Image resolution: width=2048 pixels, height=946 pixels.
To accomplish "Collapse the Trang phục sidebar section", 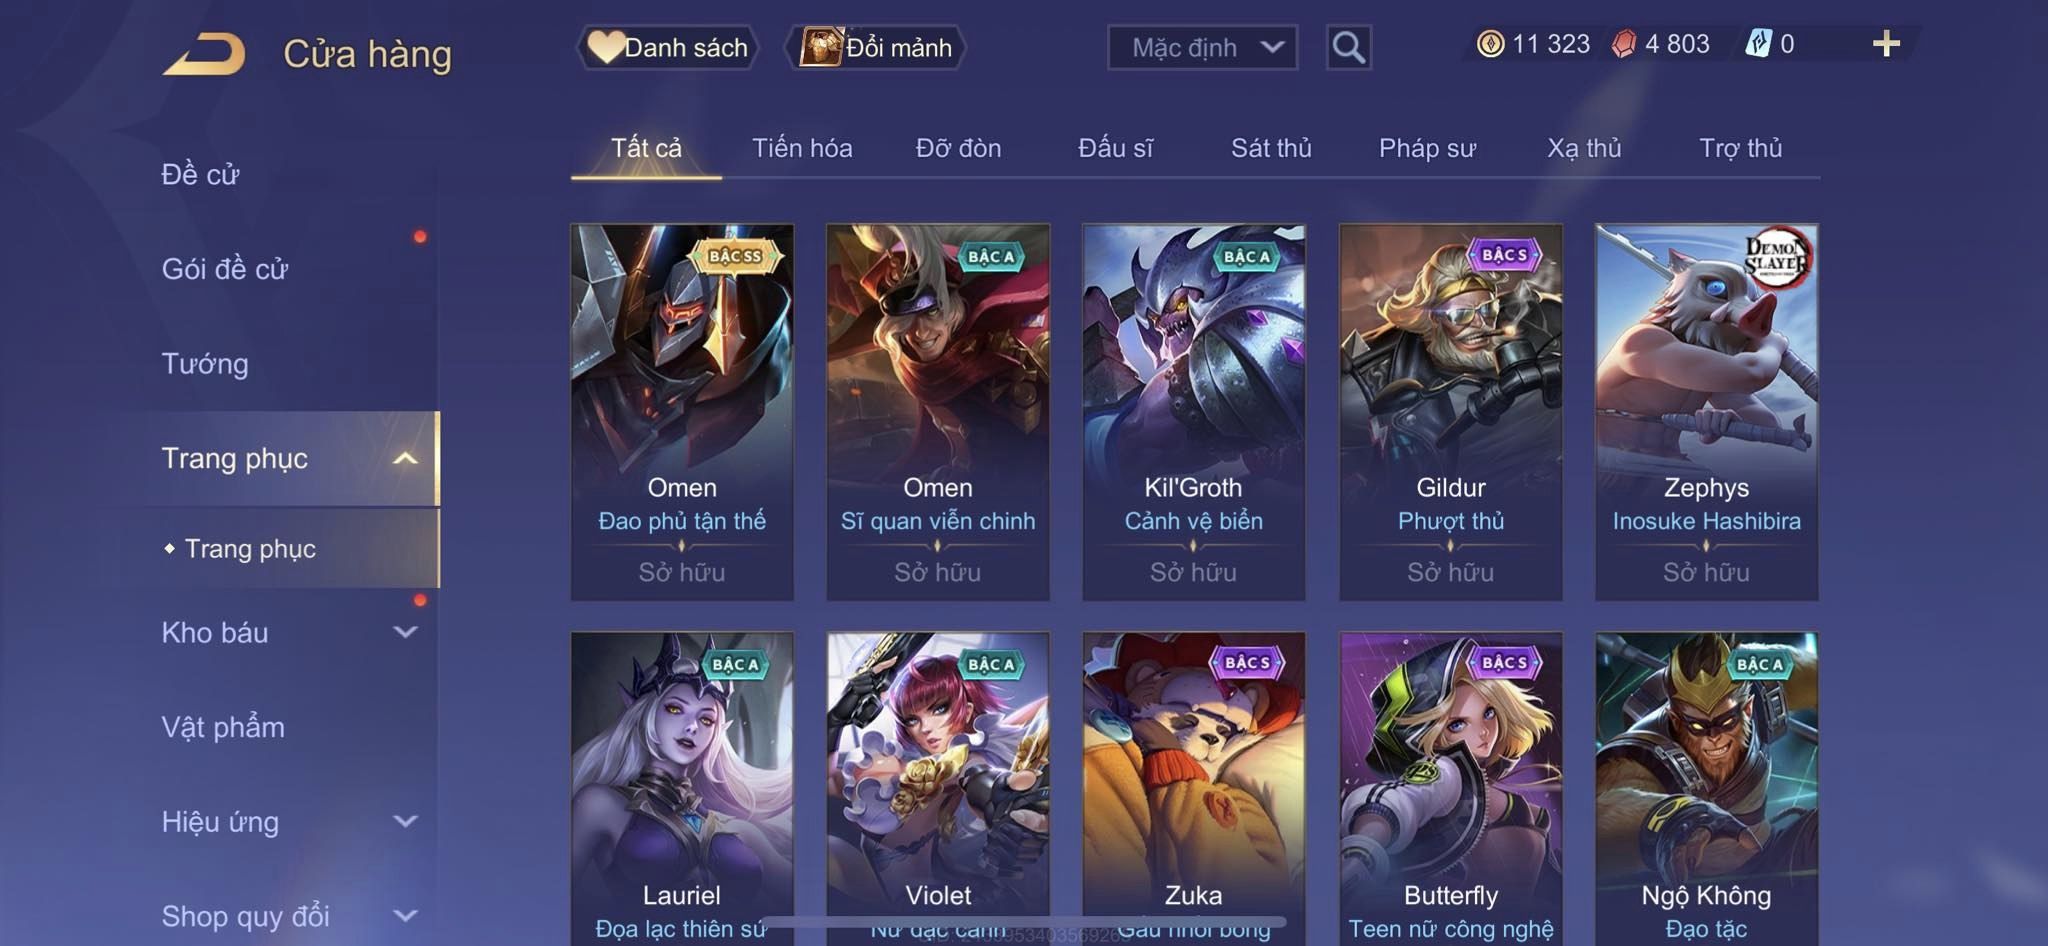I will 405,458.
